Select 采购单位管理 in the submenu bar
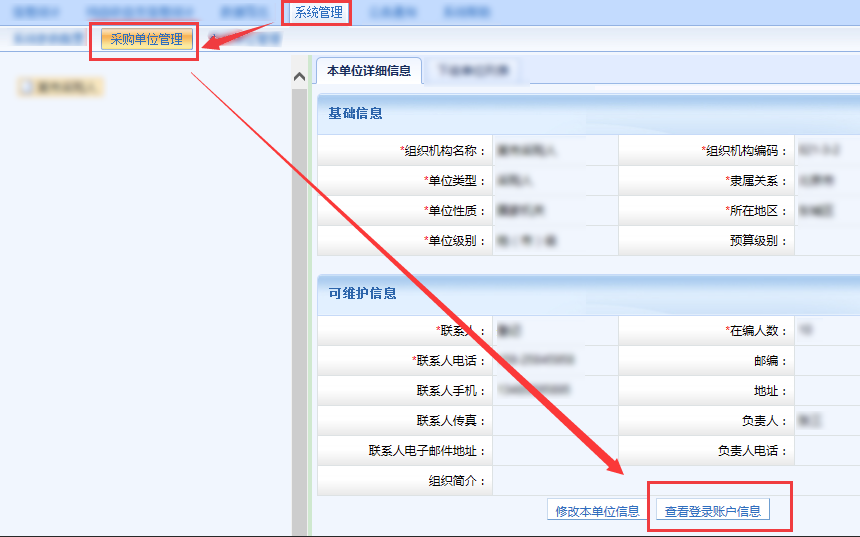Image resolution: width=860 pixels, height=537 pixels. pyautogui.click(x=146, y=40)
